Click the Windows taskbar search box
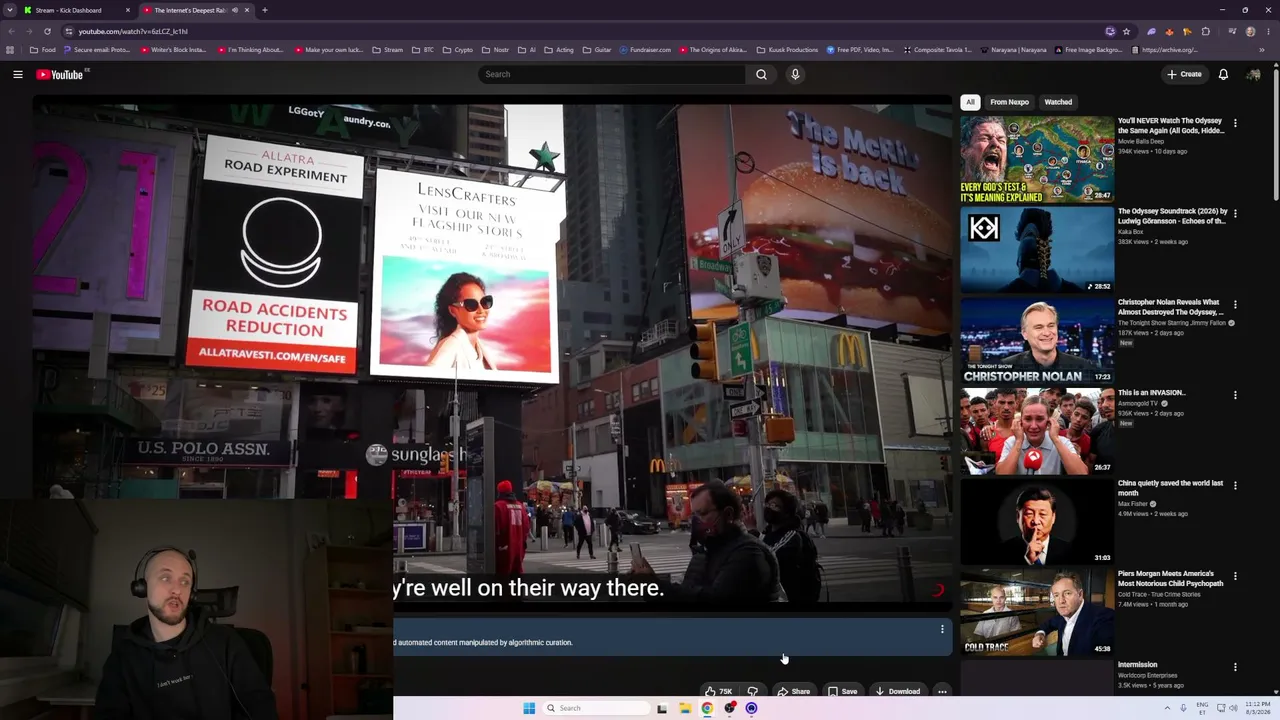Viewport: 1280px width, 720px height. (x=598, y=708)
